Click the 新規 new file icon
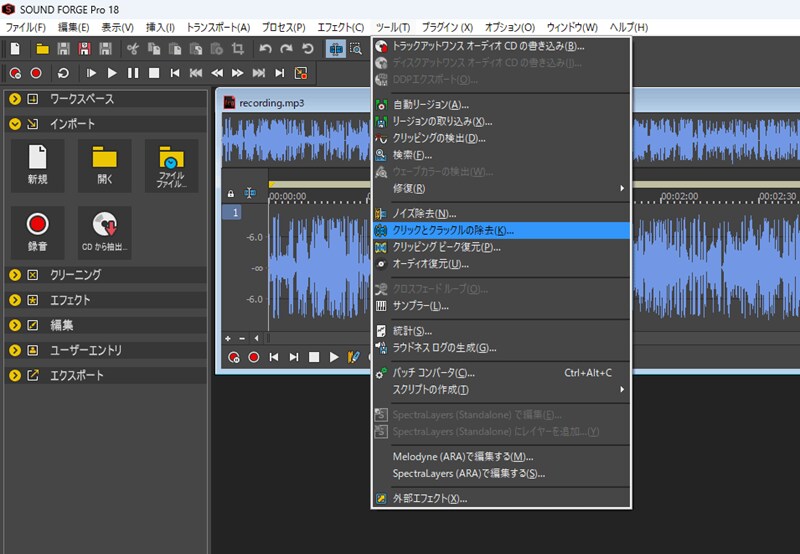The image size is (800, 554). click(x=37, y=165)
